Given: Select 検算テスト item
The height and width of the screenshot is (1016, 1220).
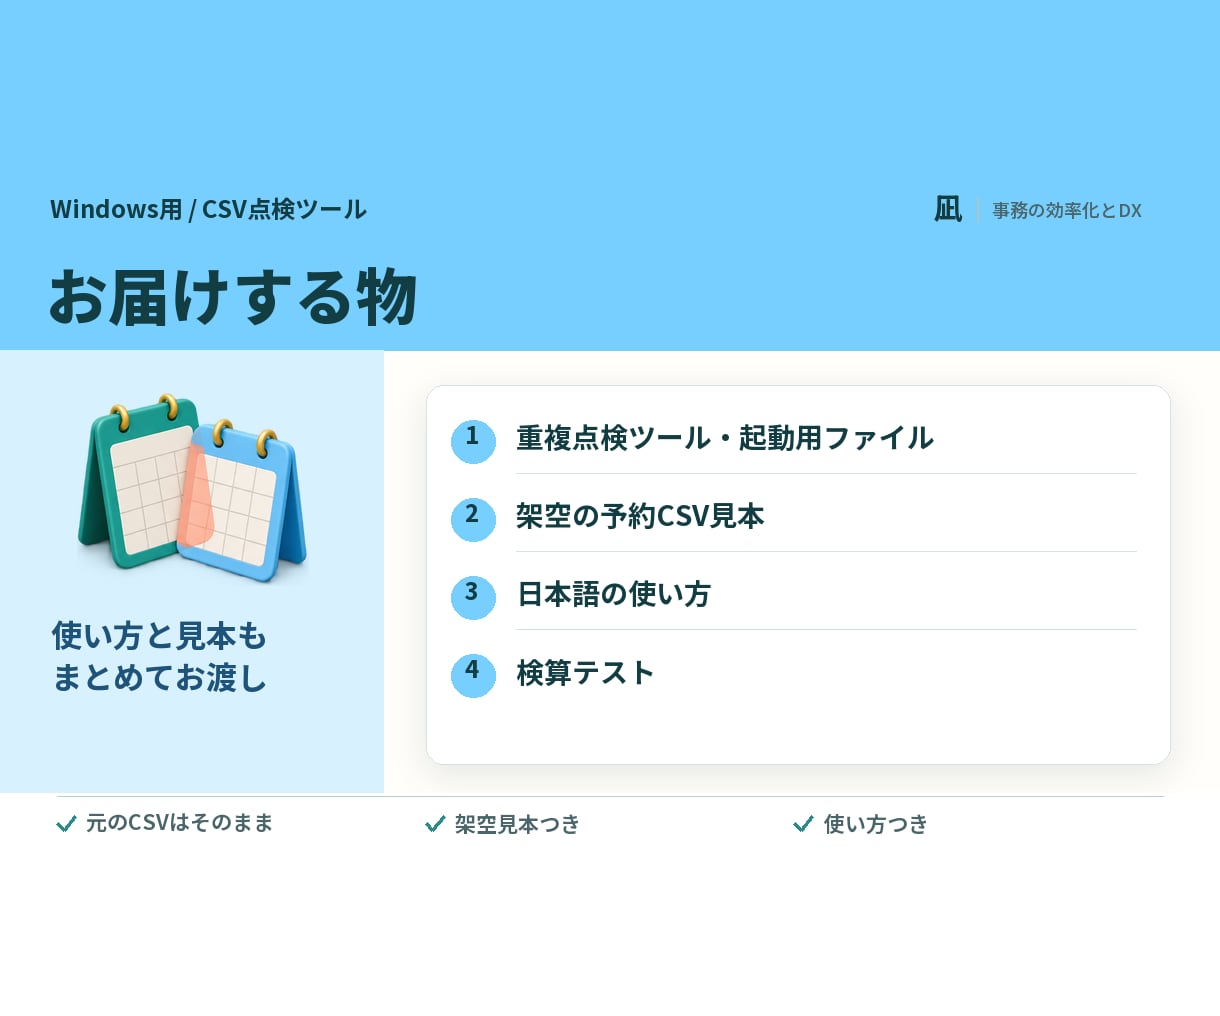Looking at the screenshot, I should [585, 672].
